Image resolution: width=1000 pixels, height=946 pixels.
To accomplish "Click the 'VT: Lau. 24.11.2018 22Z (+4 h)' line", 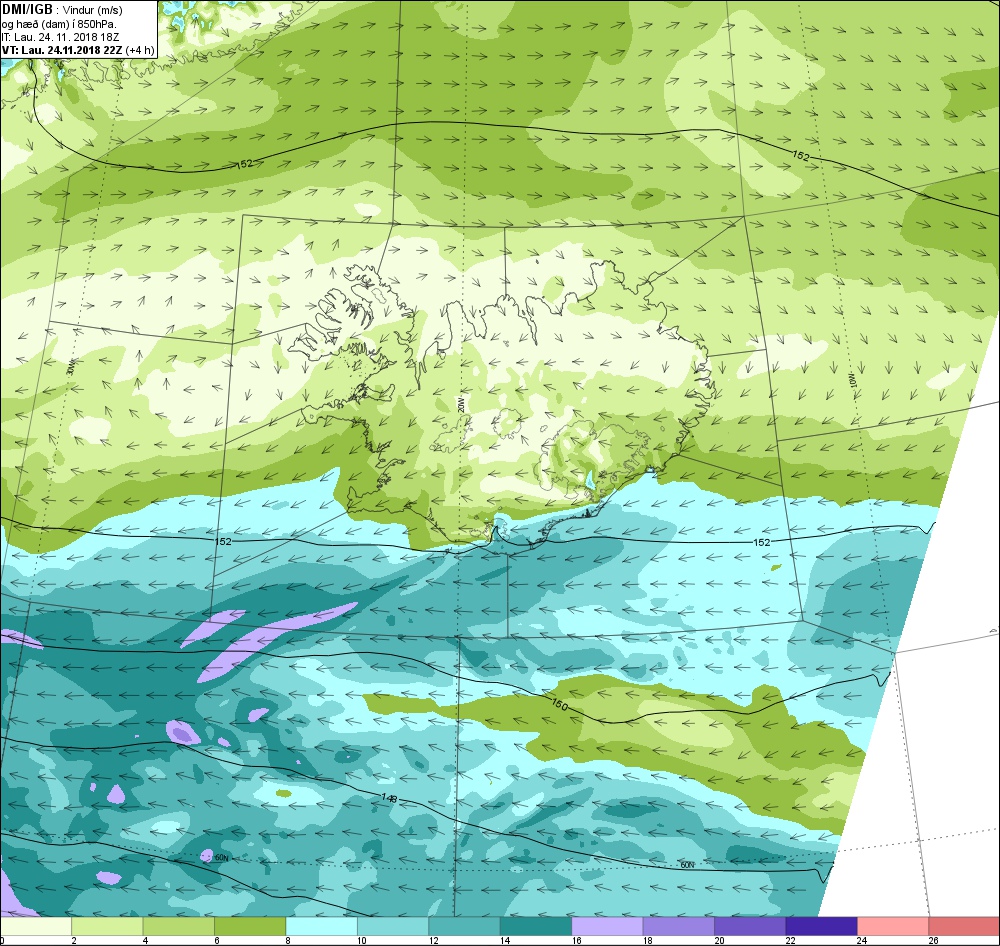I will coord(78,50).
